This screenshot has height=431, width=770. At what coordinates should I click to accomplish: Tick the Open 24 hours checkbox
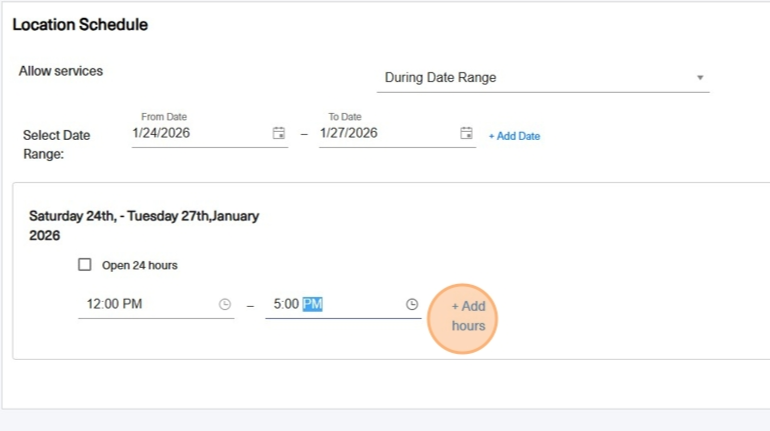[x=84, y=265]
